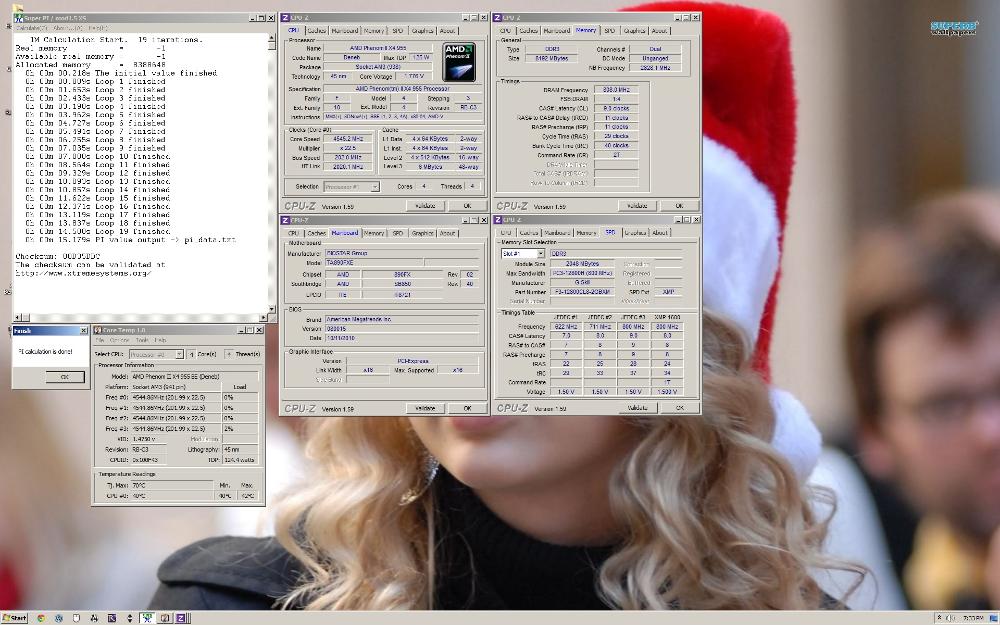
Task: Click the clock in the system tray
Action: coord(973,618)
